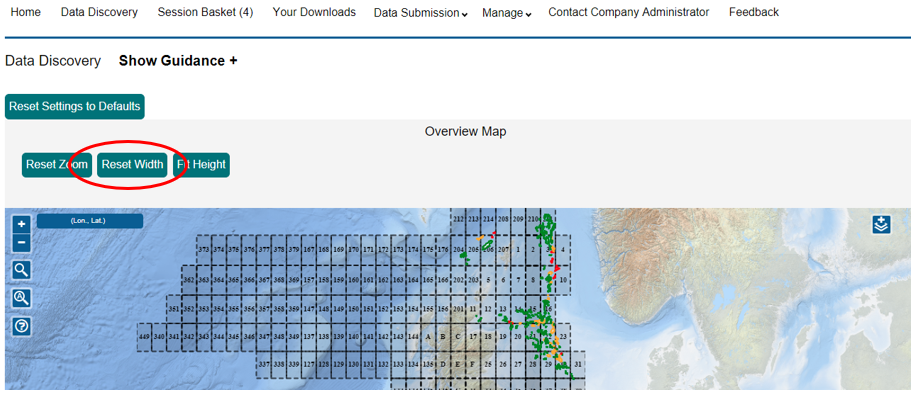Select quadrant 339 on the map
This screenshot has width=913, height=398.
point(294,364)
